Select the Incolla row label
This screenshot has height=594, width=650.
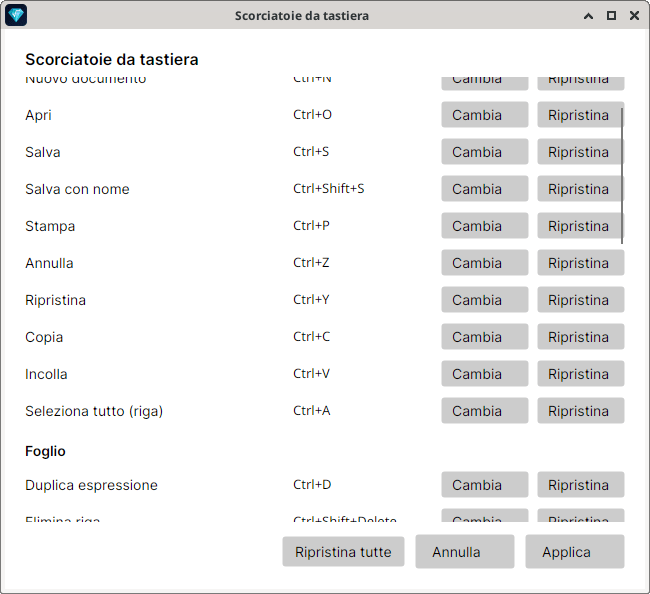point(46,374)
